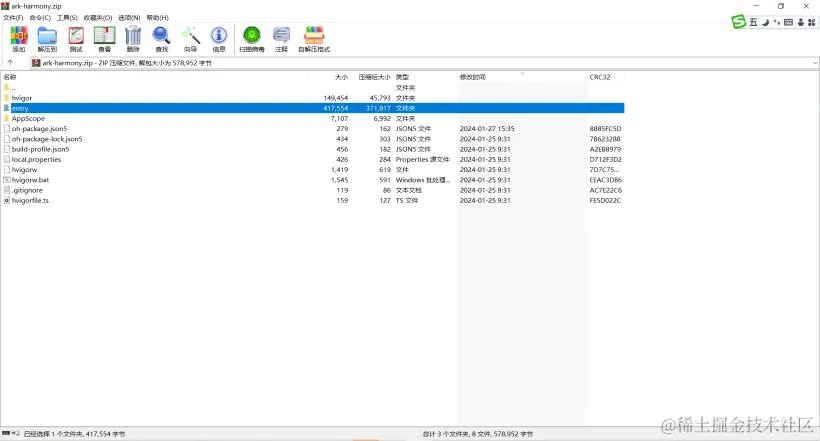
Task: Click the disk icon in status bar
Action: click(x=6, y=433)
